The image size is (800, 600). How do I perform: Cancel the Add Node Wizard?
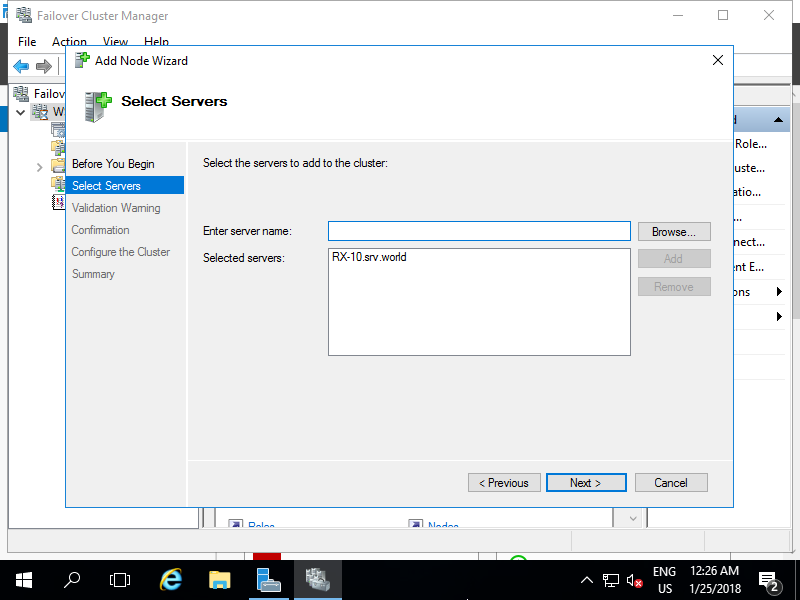click(x=671, y=483)
